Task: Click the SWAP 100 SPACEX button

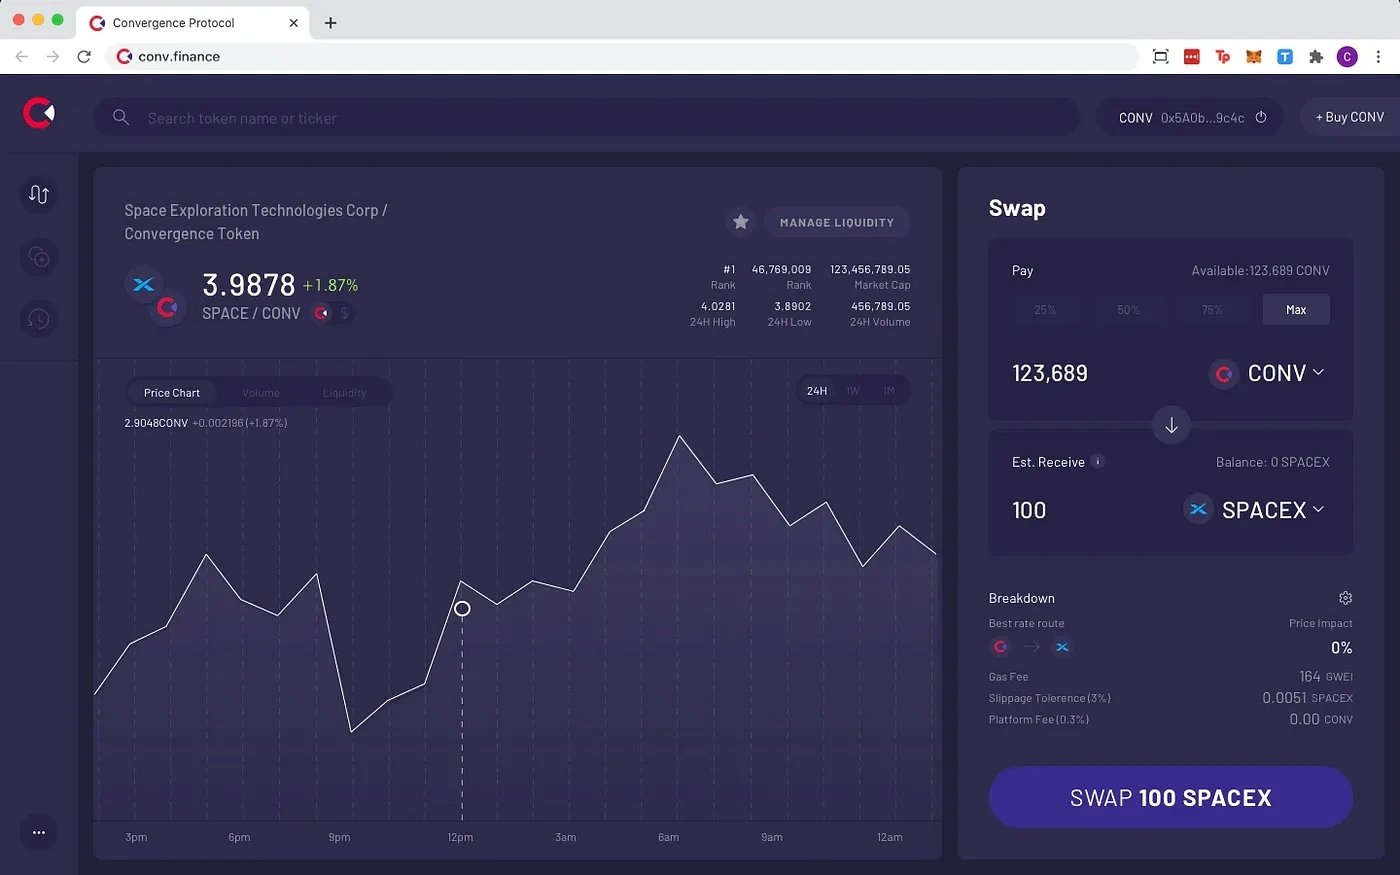Action: pos(1171,797)
